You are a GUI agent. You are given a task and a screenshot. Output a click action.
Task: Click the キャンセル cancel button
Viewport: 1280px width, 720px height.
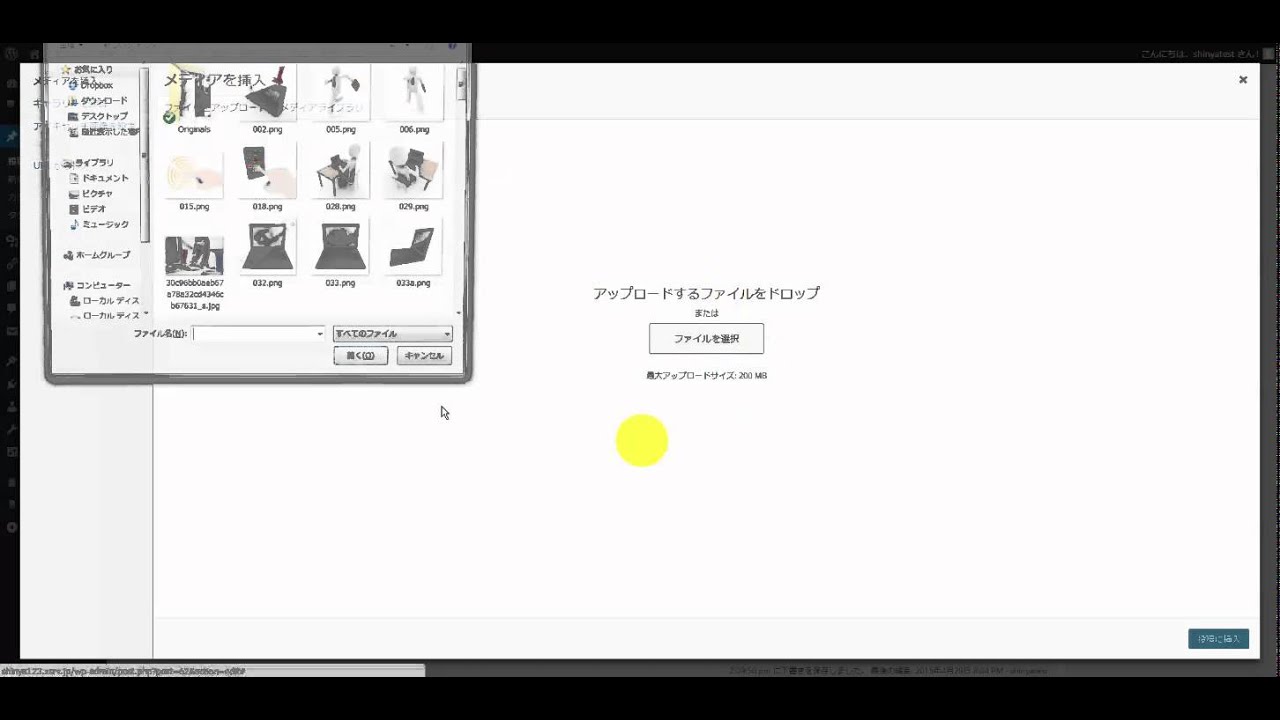pyautogui.click(x=424, y=355)
